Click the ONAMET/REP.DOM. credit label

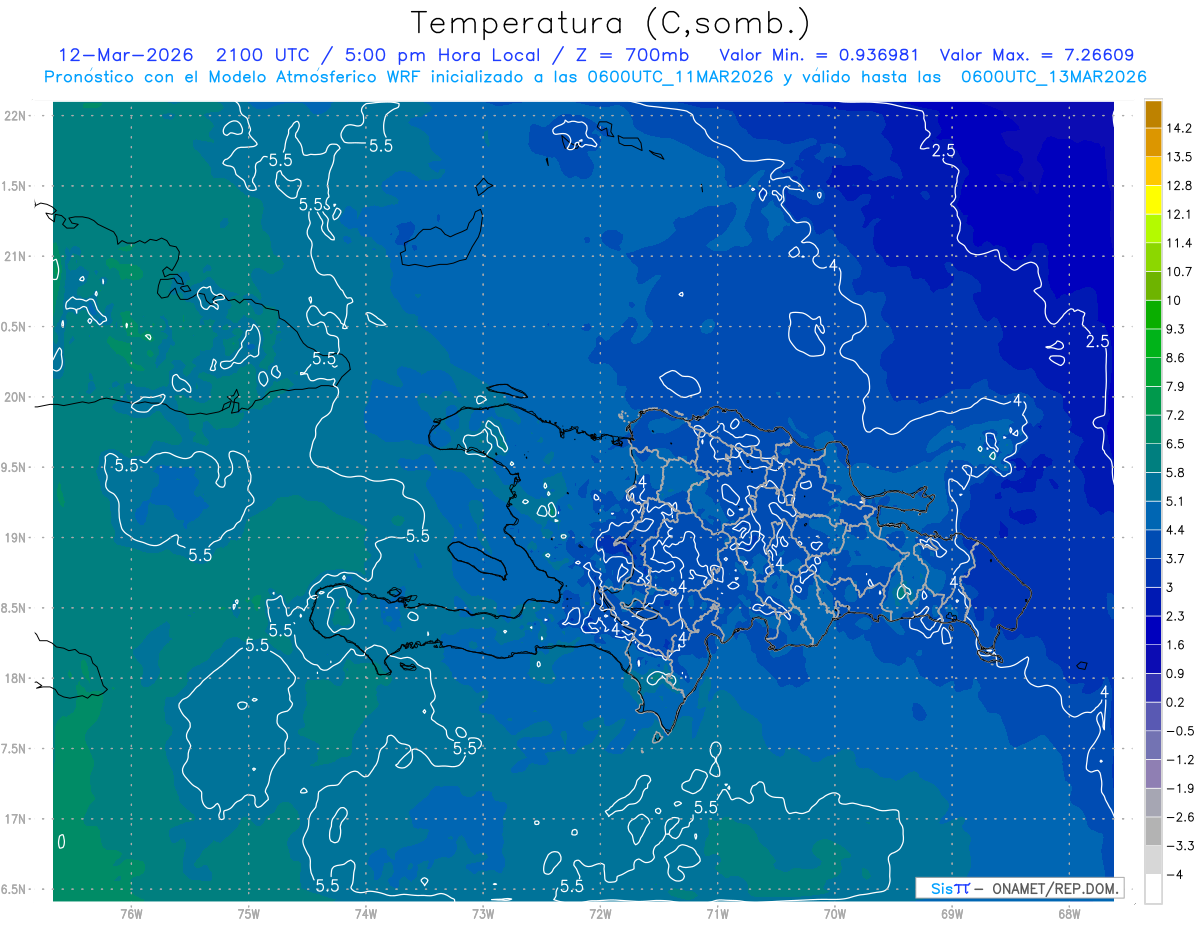[x=1055, y=888]
